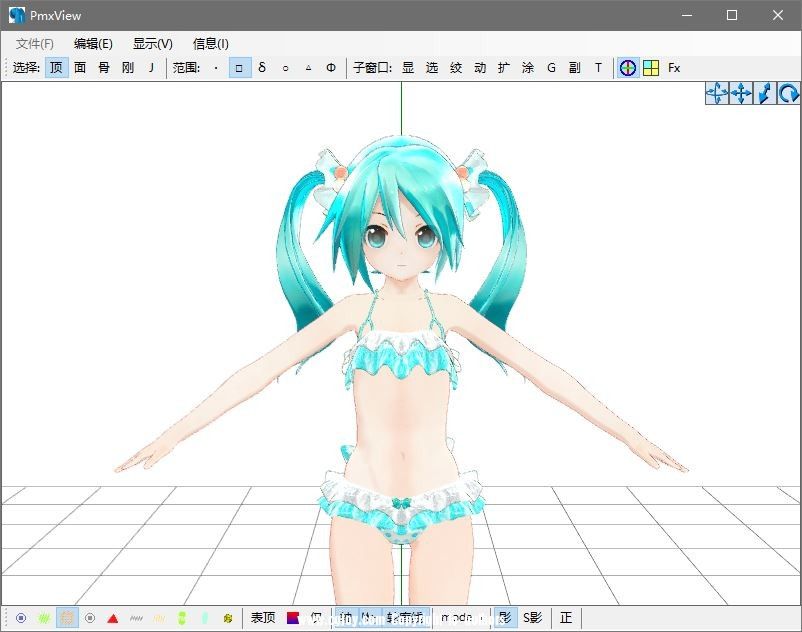Click the circular reset view arrow icon

tap(789, 93)
